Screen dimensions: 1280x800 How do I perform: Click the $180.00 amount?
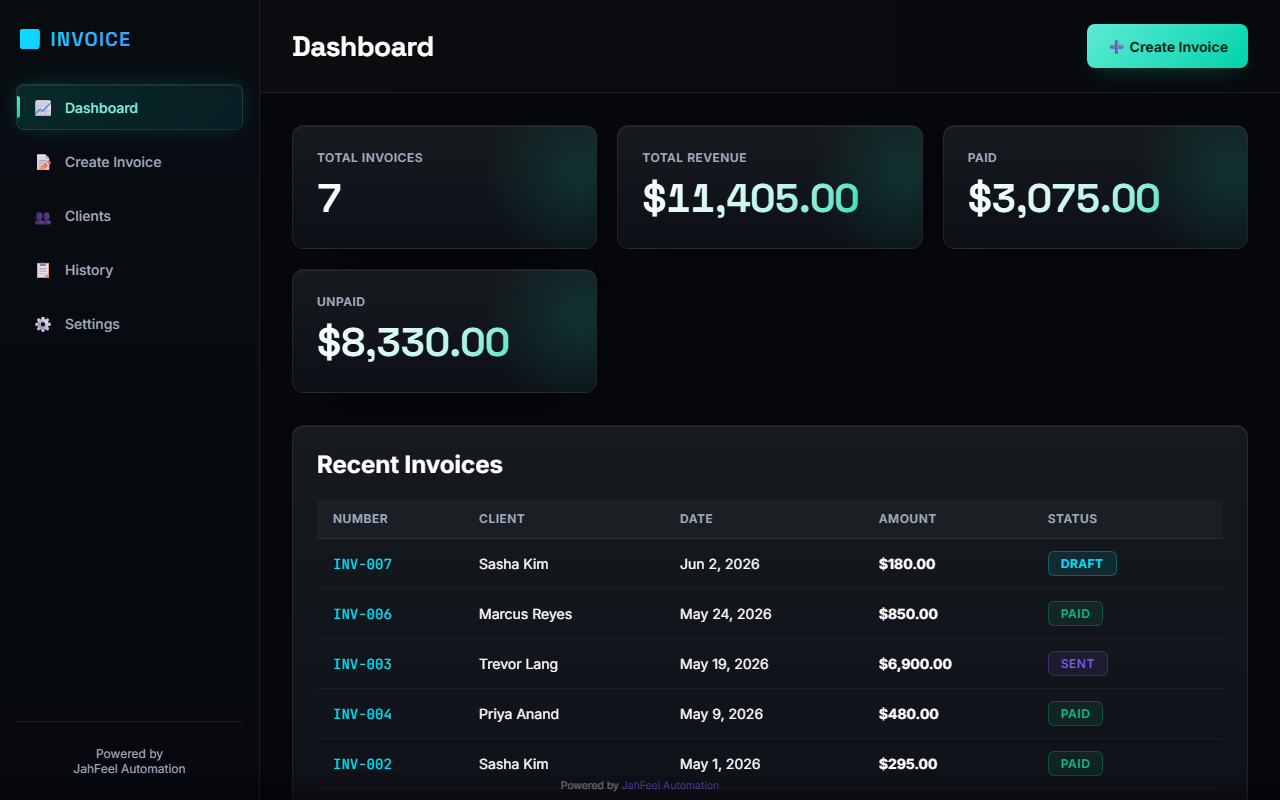click(907, 564)
